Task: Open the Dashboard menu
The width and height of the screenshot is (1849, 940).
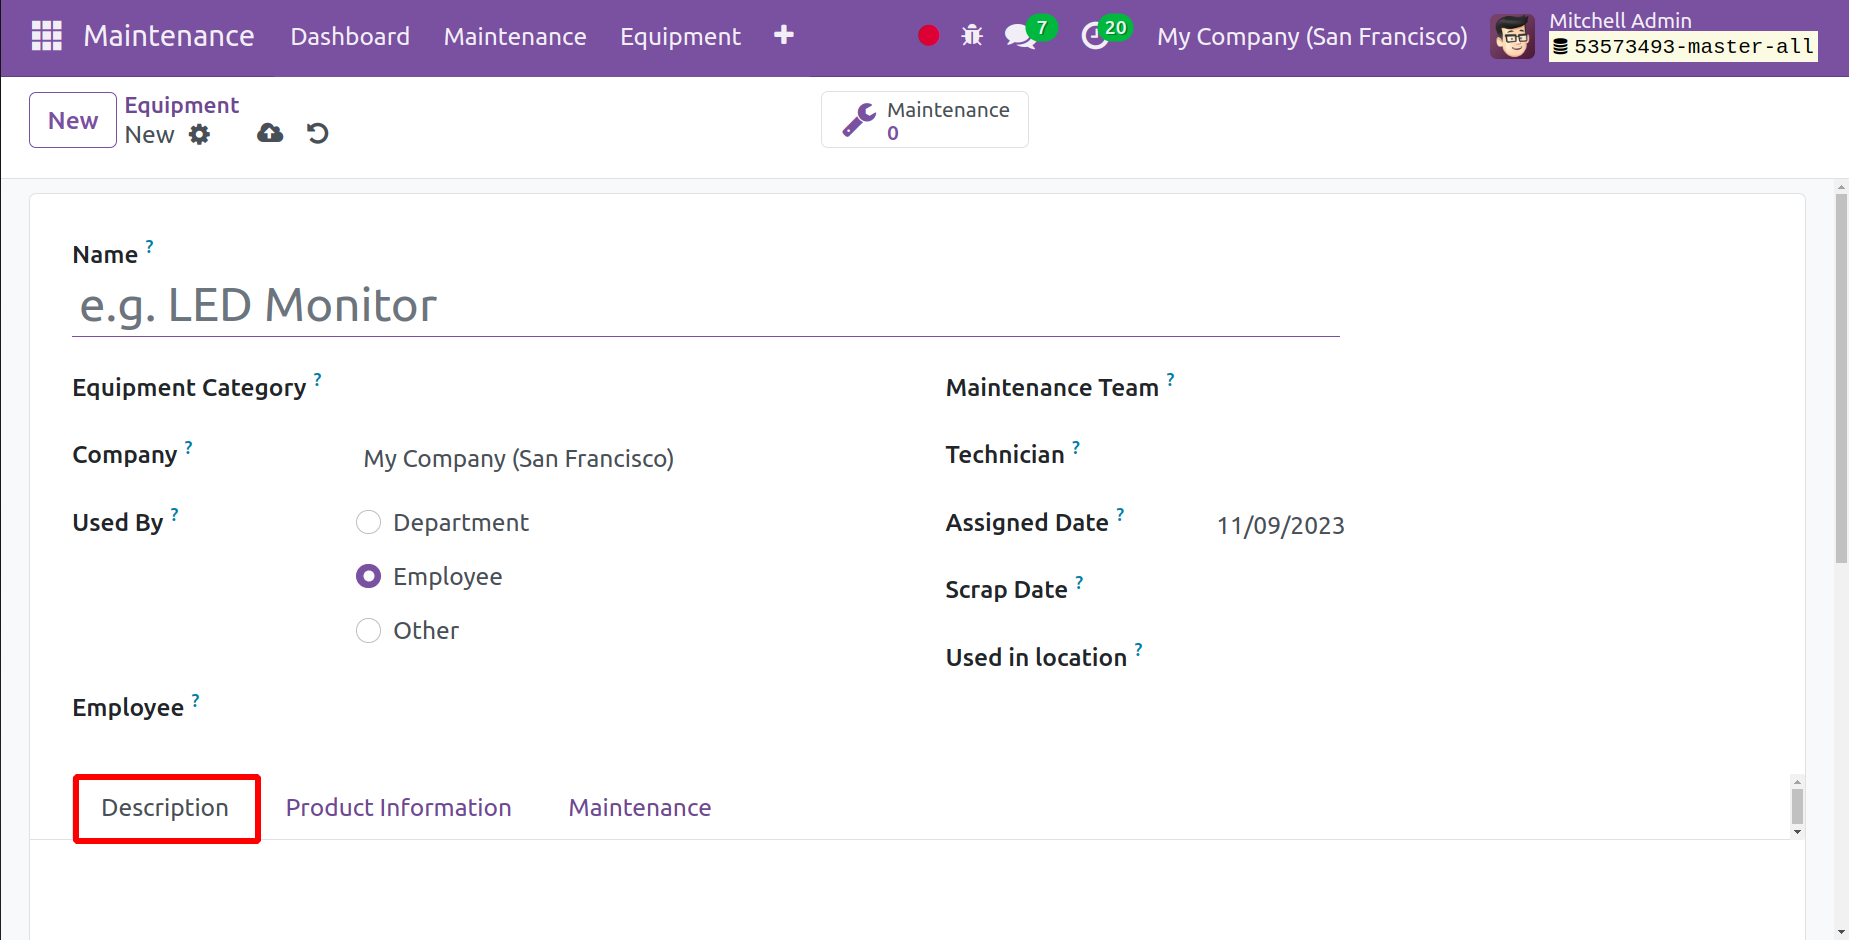Action: (x=350, y=37)
